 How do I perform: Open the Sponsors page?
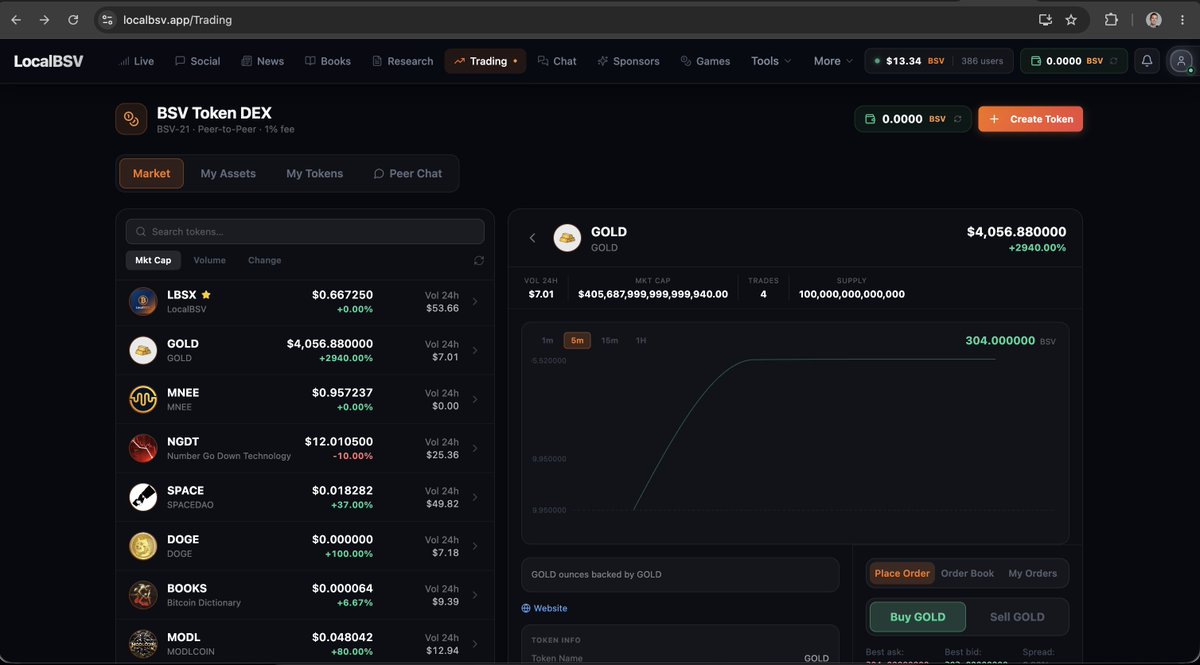(628, 61)
